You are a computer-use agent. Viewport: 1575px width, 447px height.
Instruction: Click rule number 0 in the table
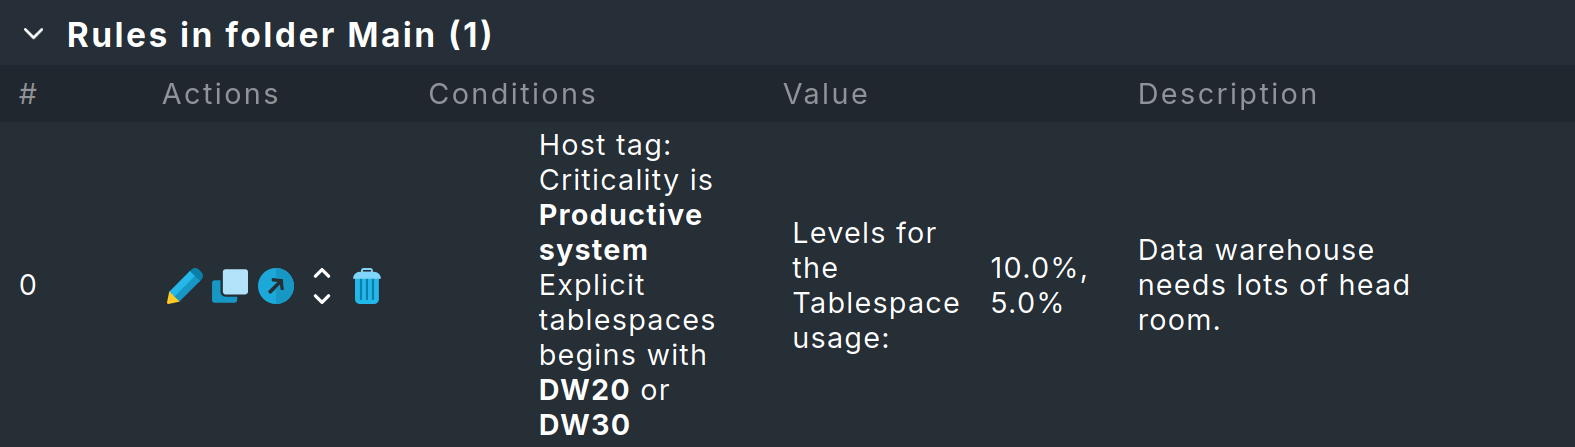tap(28, 285)
